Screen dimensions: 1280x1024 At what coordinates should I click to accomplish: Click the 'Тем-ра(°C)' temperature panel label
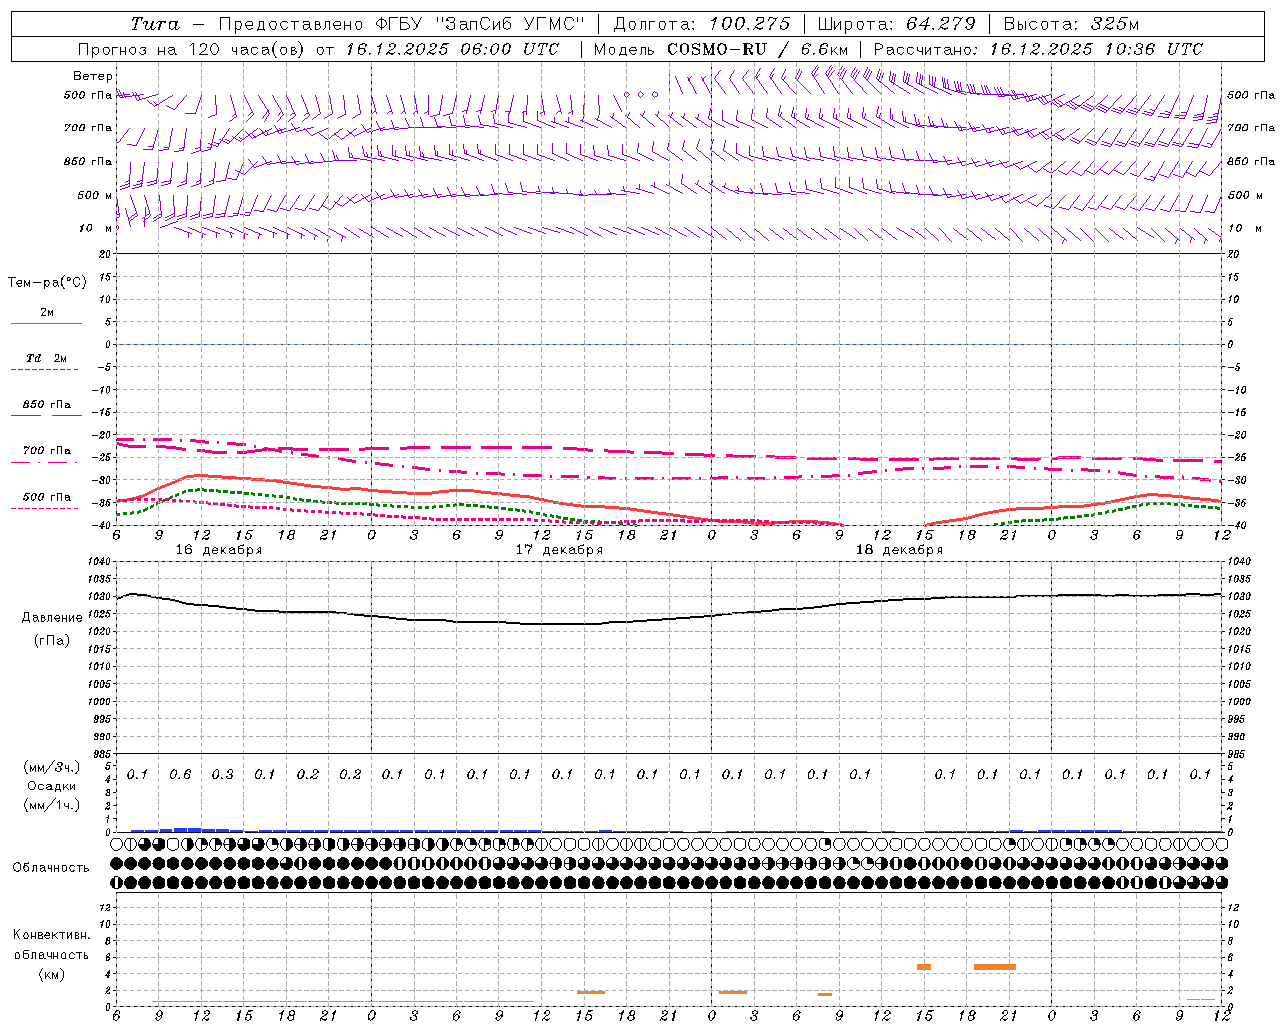pyautogui.click(x=47, y=283)
